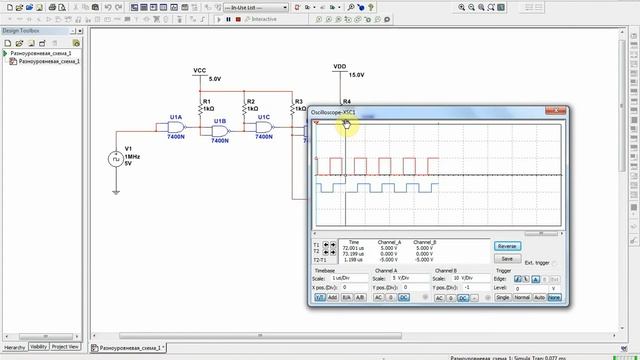Set trigger source to channel A

pos(536,279)
